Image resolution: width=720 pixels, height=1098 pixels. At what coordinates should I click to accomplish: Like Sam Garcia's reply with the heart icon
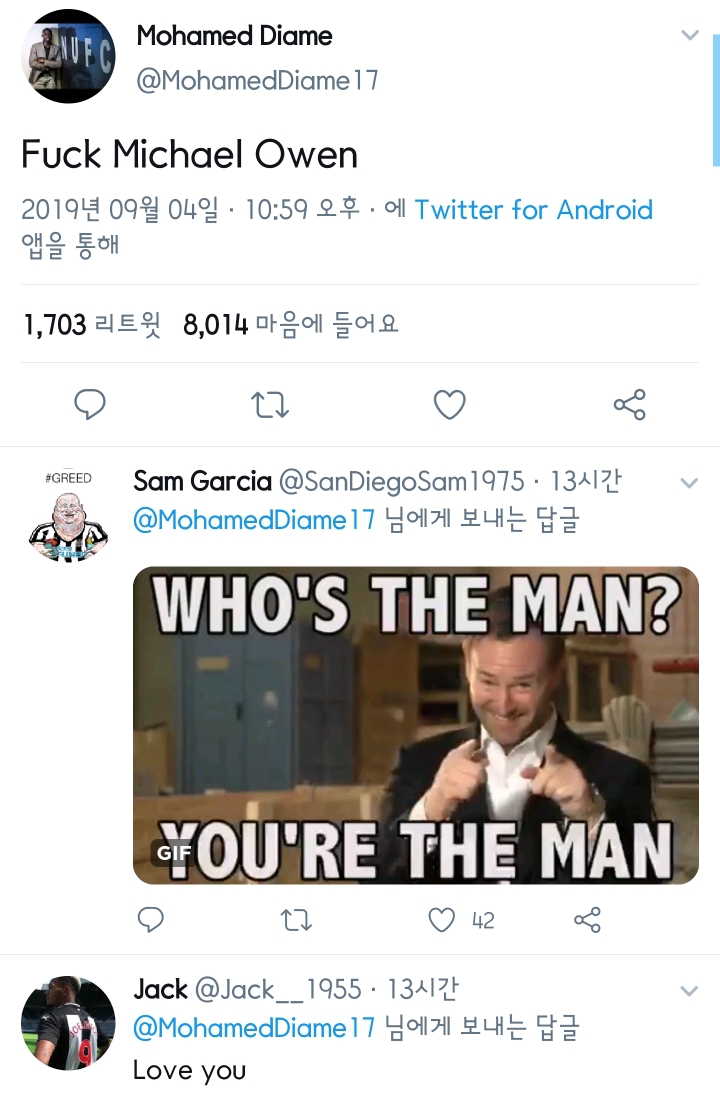[440, 919]
